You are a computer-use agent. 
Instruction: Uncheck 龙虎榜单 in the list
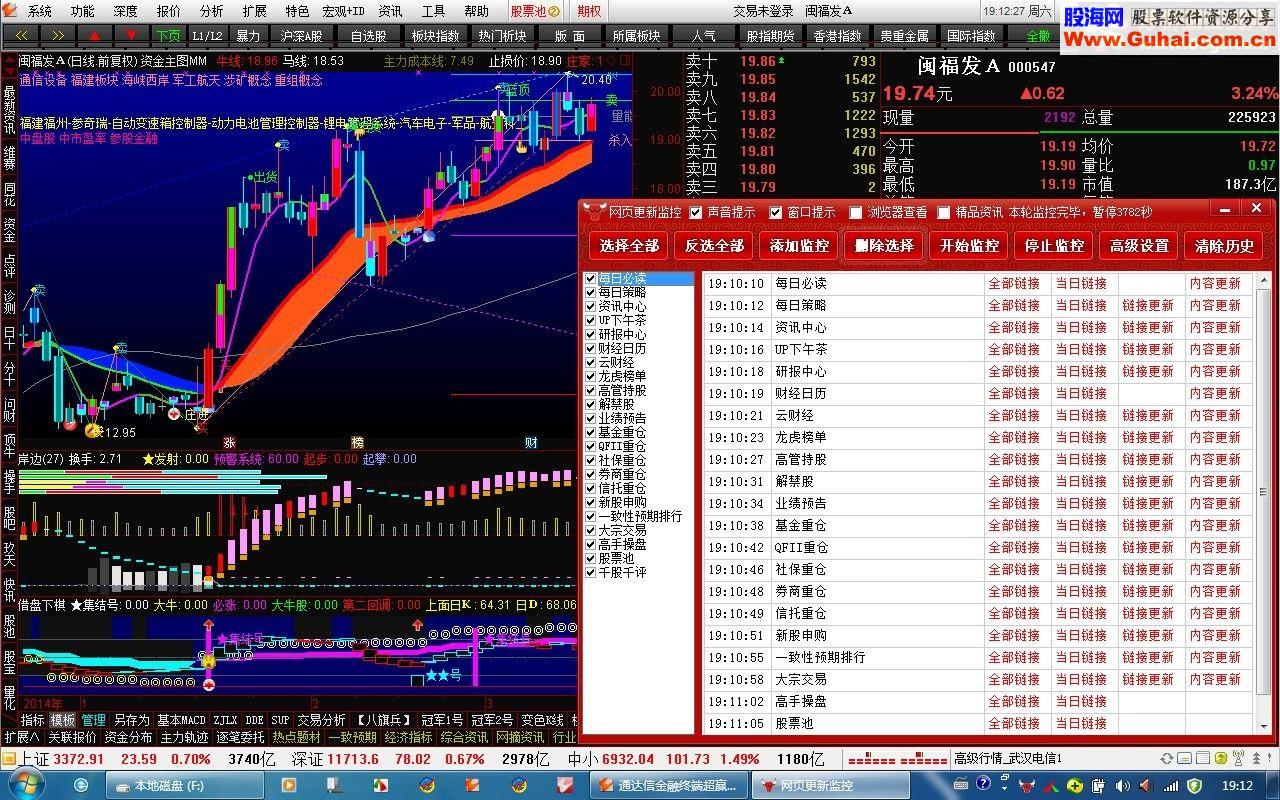pyautogui.click(x=591, y=377)
